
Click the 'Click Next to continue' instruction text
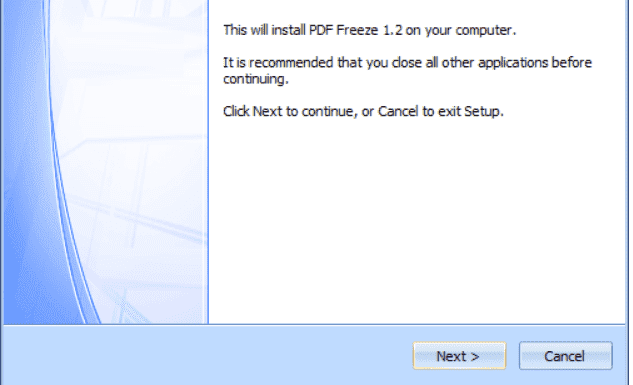pos(363,111)
